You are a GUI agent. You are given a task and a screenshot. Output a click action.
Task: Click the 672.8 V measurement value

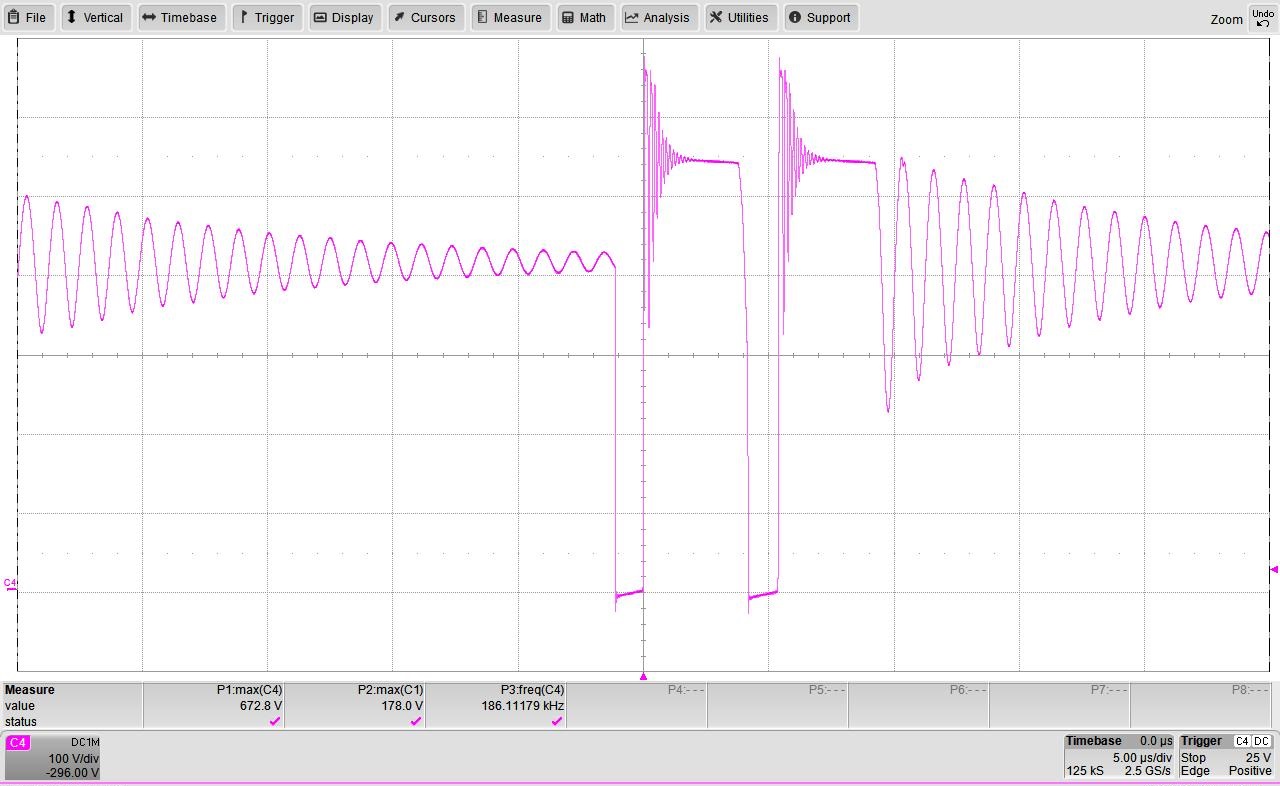(x=261, y=706)
